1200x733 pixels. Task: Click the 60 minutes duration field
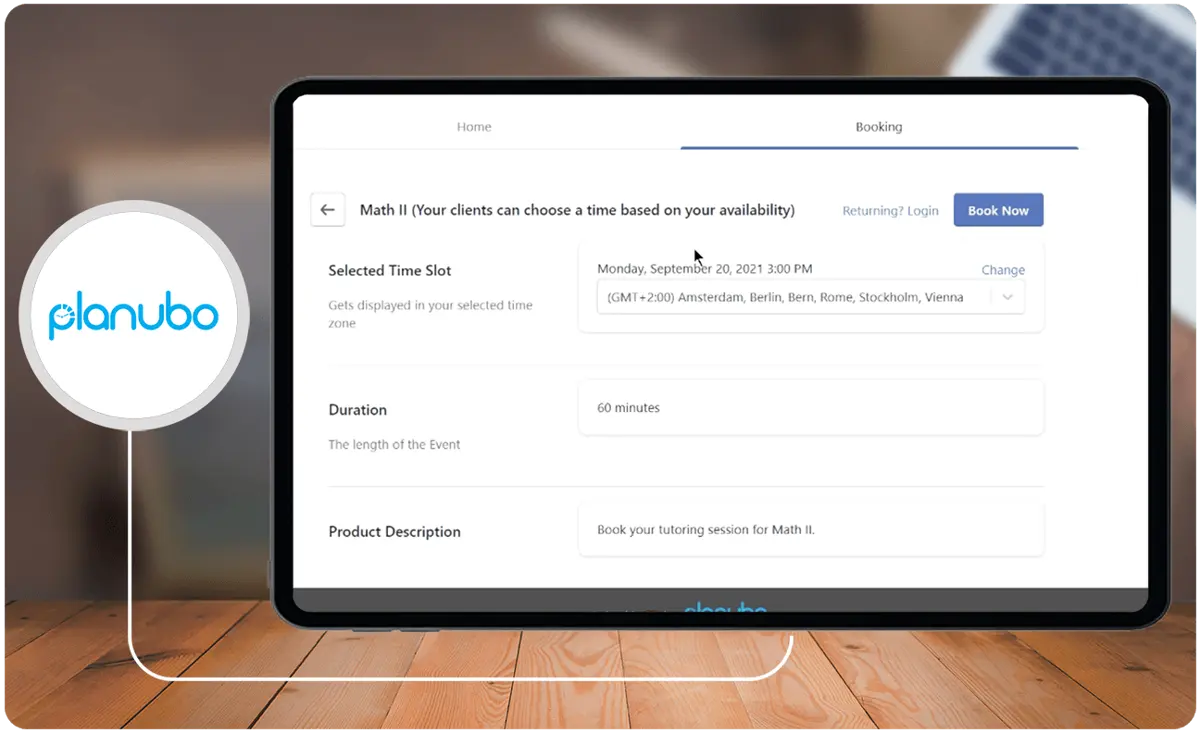pos(811,408)
